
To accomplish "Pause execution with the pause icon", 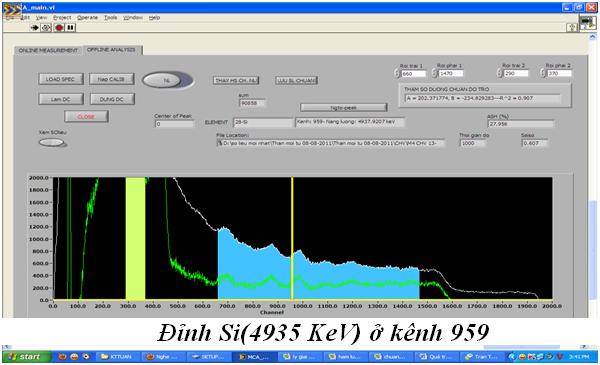I will pyautogui.click(x=70, y=28).
